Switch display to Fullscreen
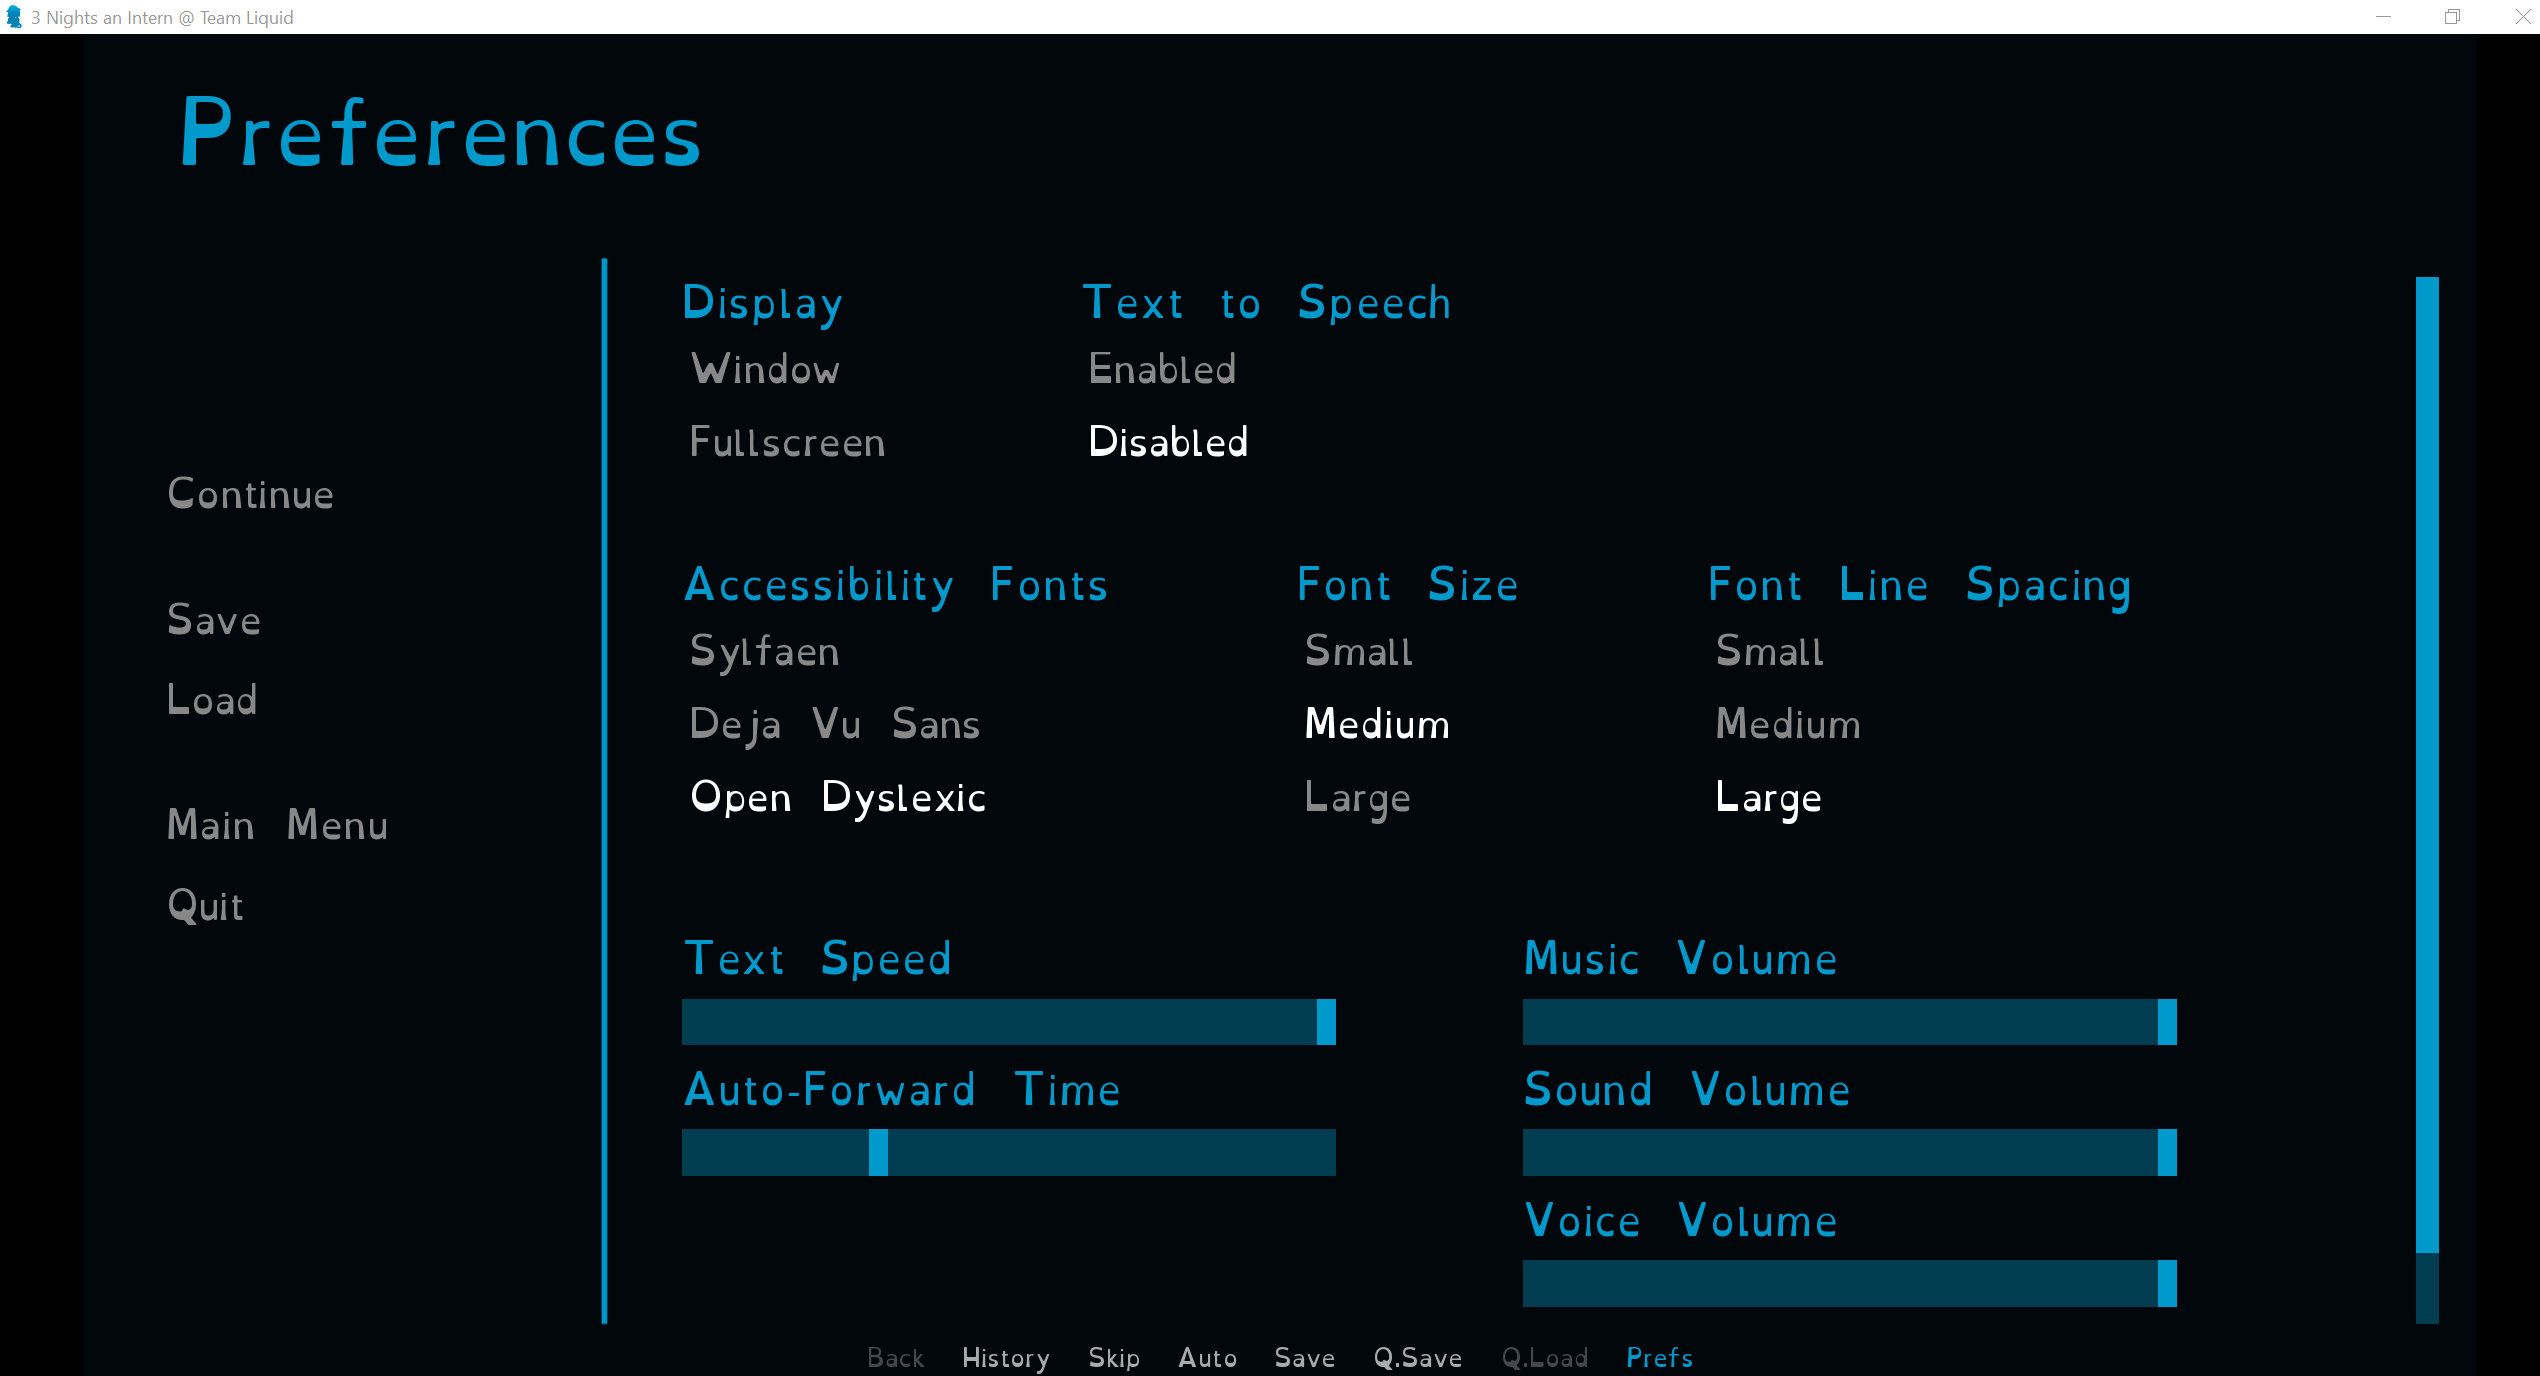The height and width of the screenshot is (1376, 2540). 787,442
